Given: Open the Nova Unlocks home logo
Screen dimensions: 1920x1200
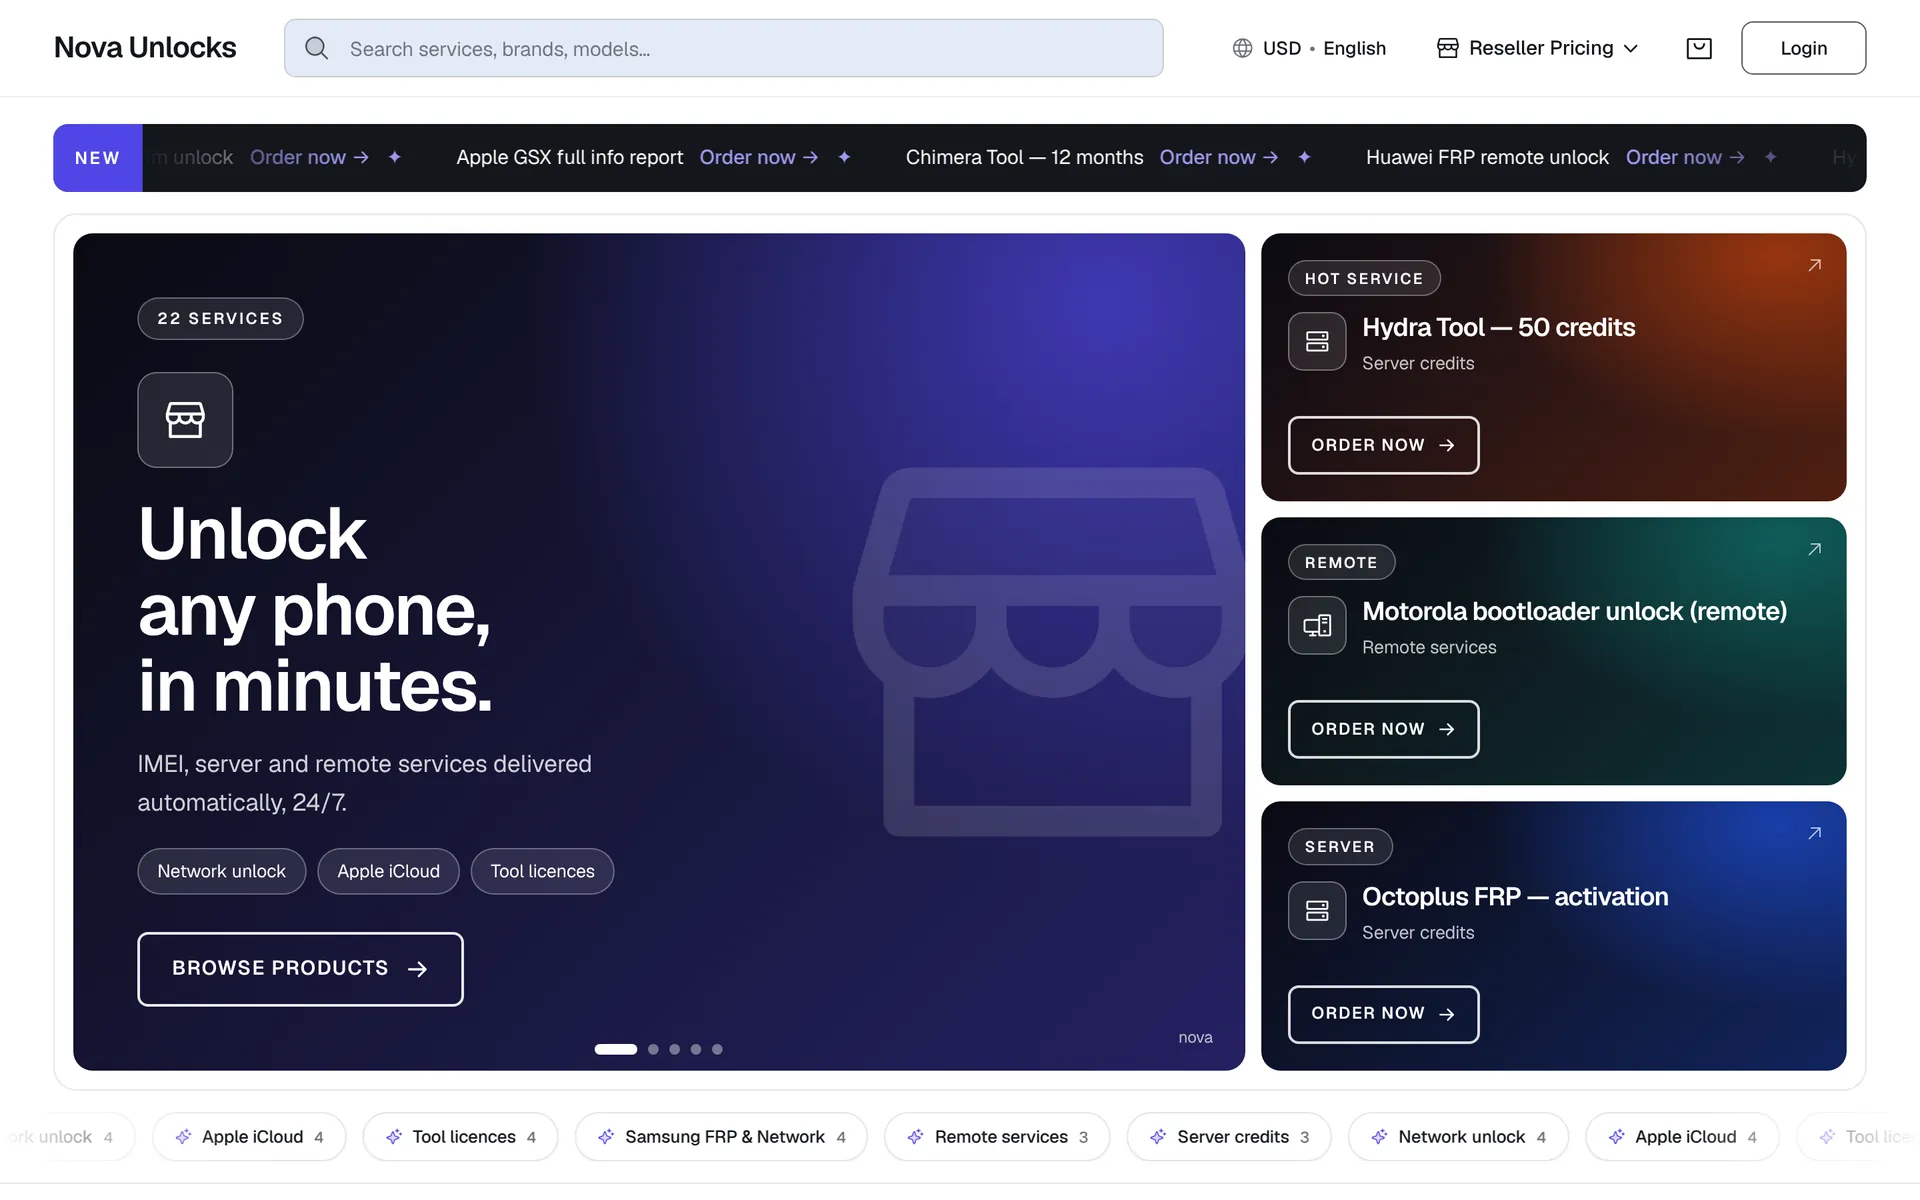Looking at the screenshot, I should tap(145, 47).
